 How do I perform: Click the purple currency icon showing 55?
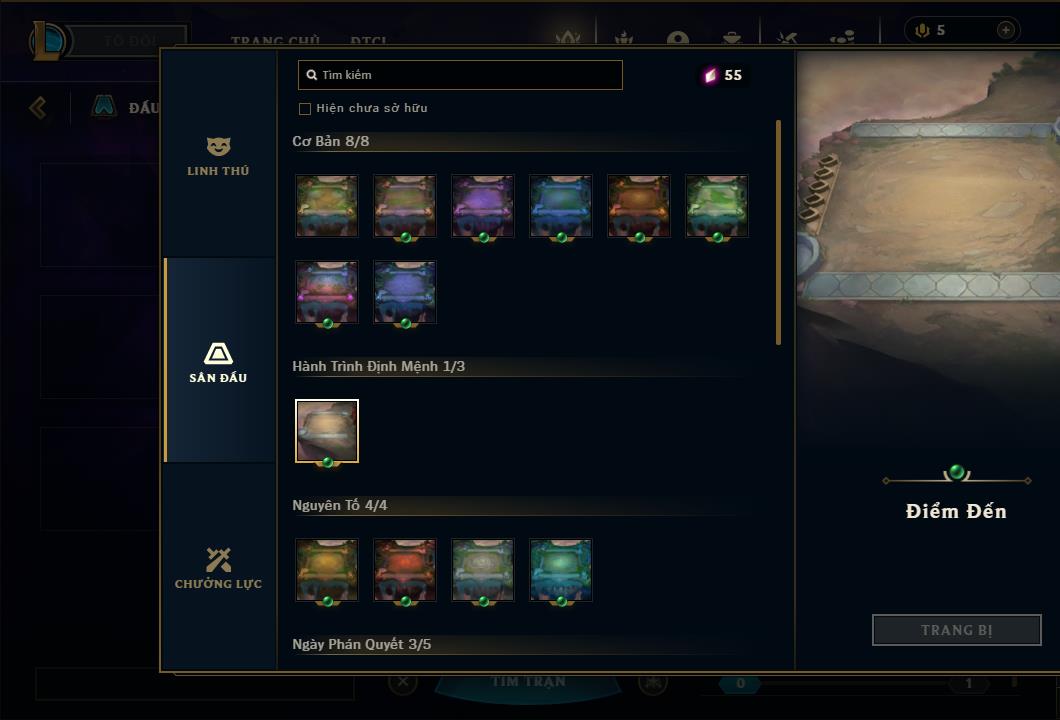(x=710, y=75)
